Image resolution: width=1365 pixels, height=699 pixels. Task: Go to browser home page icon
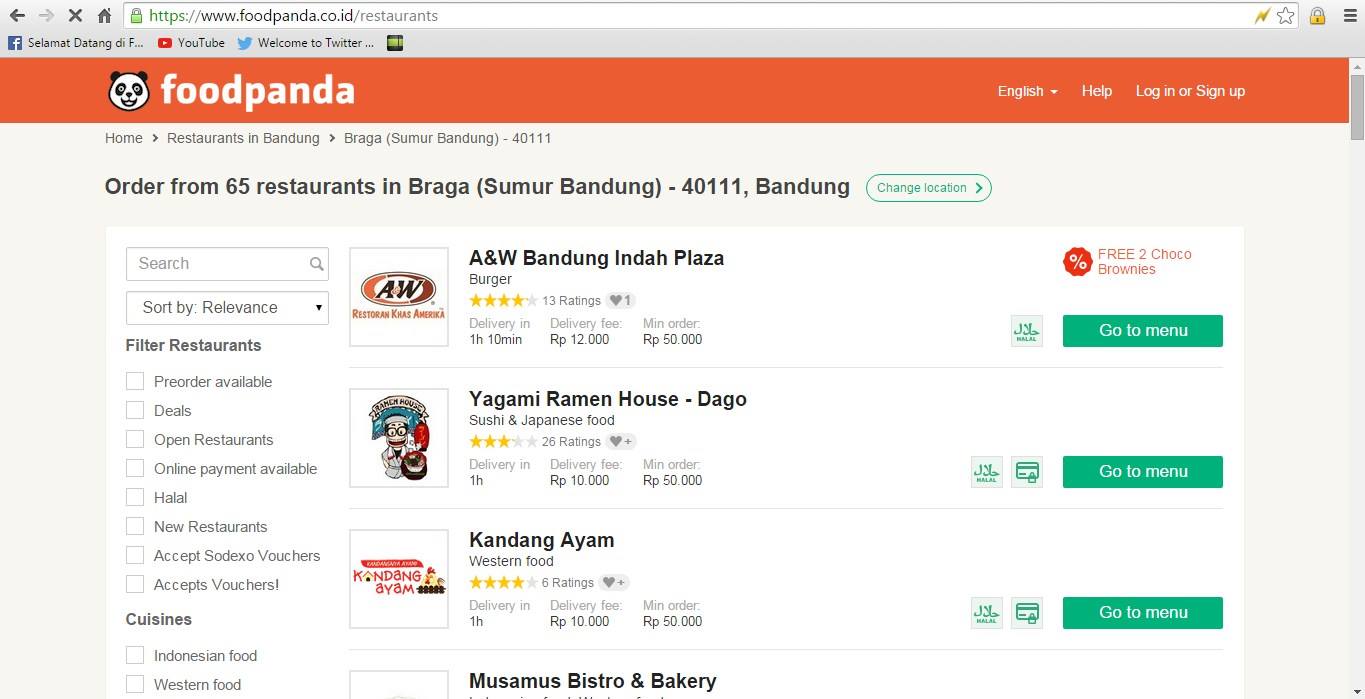104,15
